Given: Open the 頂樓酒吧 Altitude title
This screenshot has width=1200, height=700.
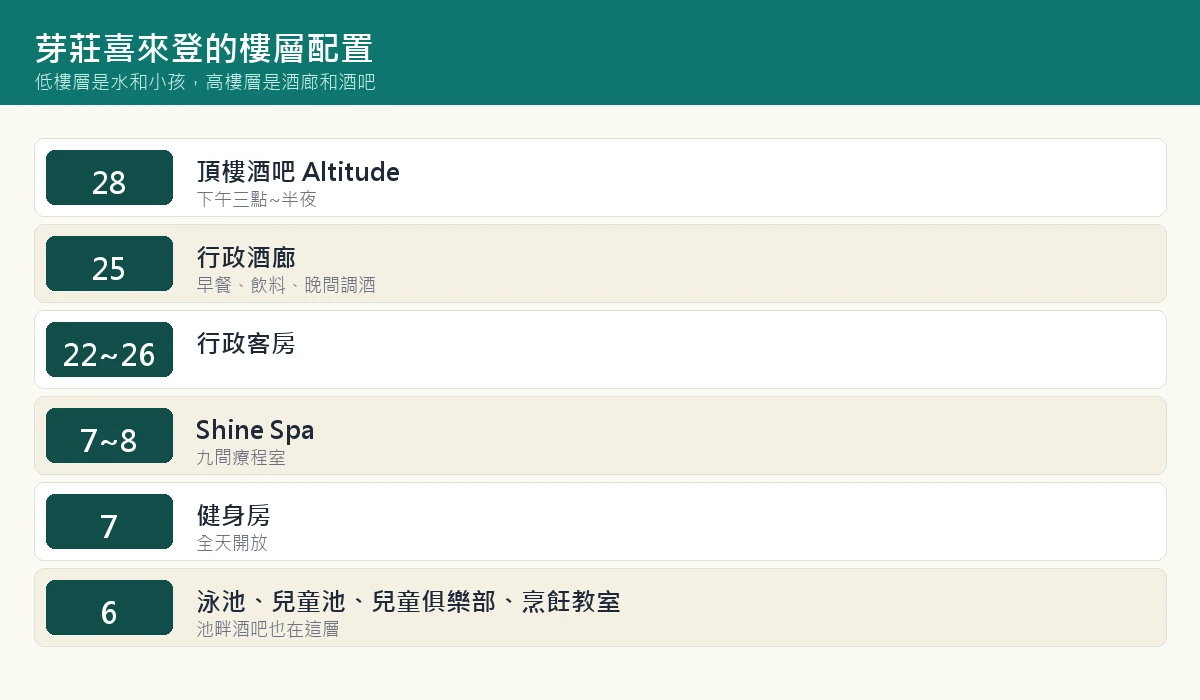Looking at the screenshot, I should tap(298, 172).
